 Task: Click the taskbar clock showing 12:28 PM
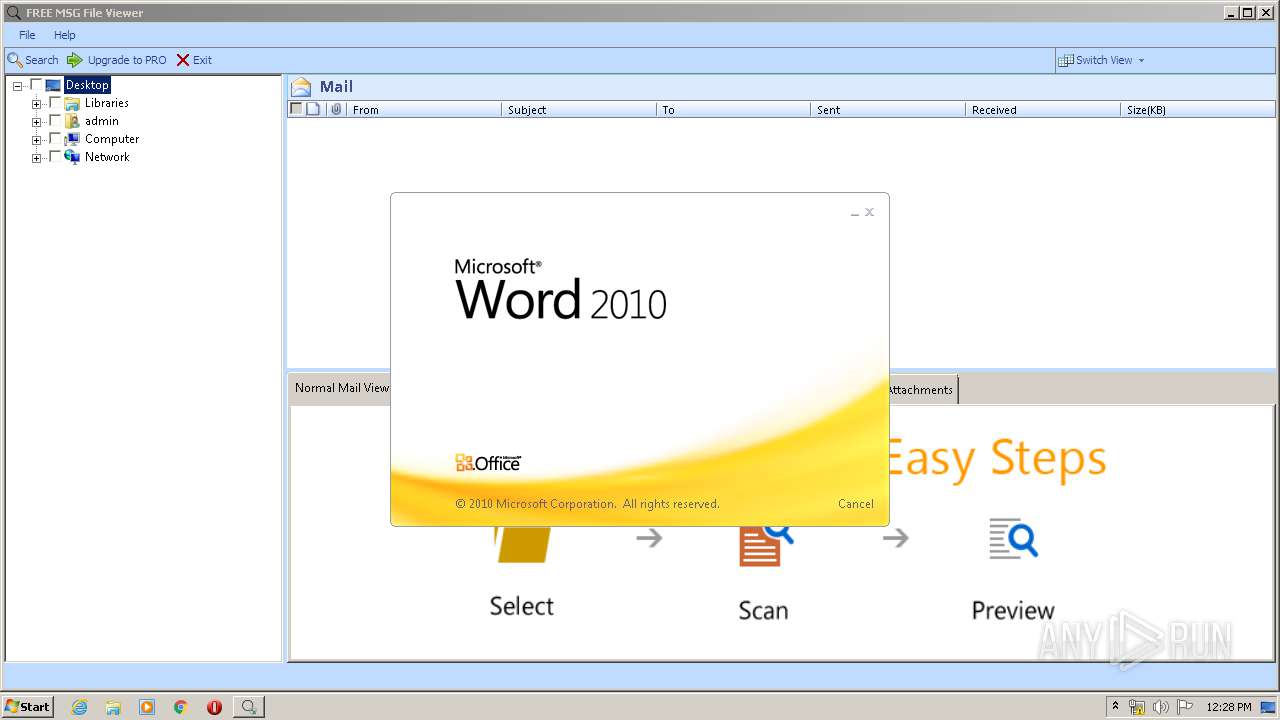point(1229,707)
